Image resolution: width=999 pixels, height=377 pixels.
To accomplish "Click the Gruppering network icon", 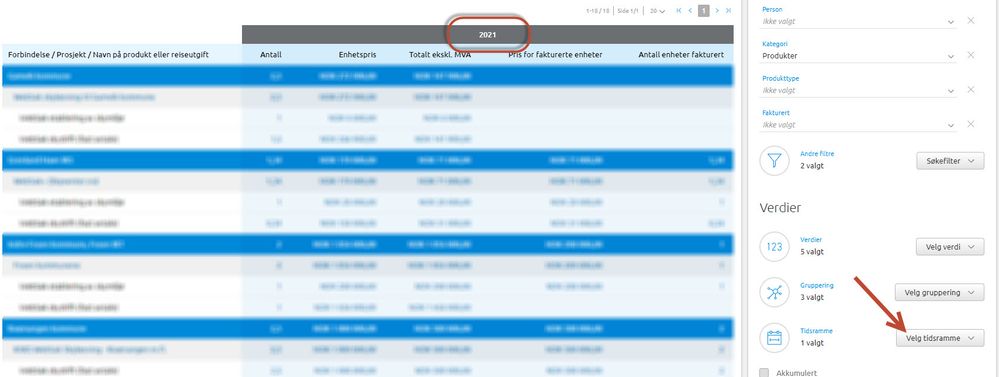I will pos(775,292).
